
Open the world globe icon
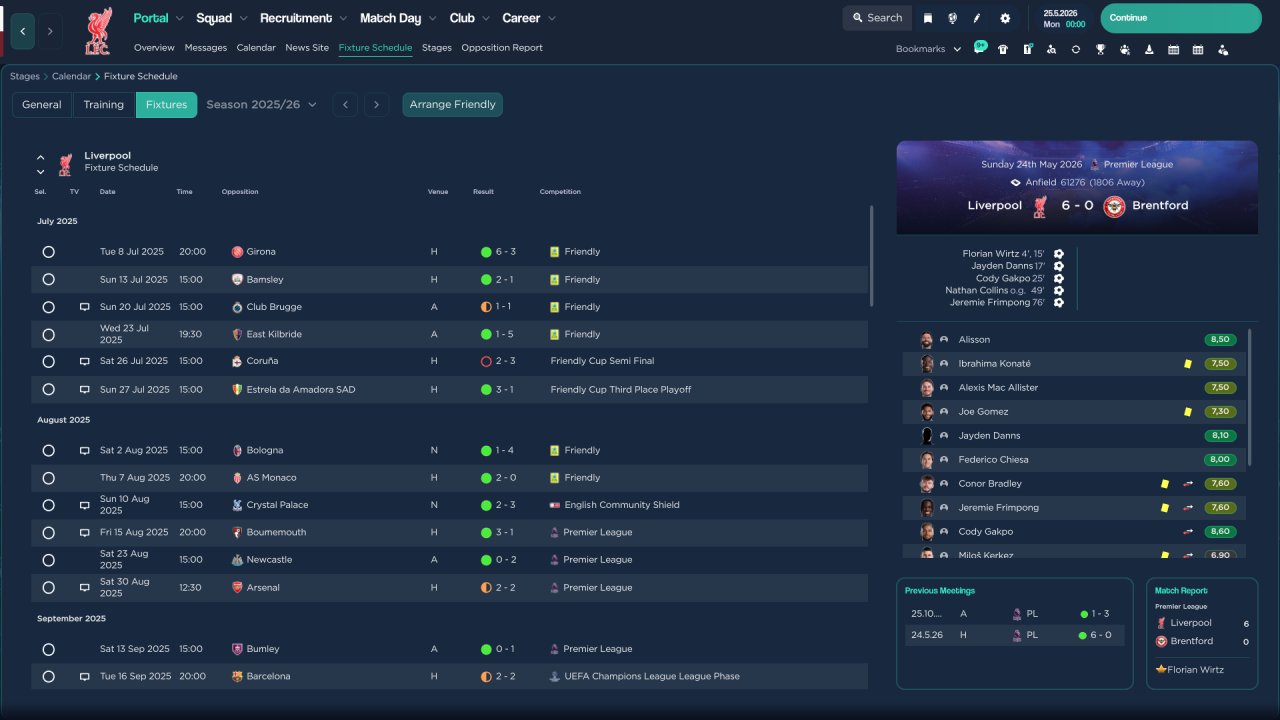pos(952,18)
